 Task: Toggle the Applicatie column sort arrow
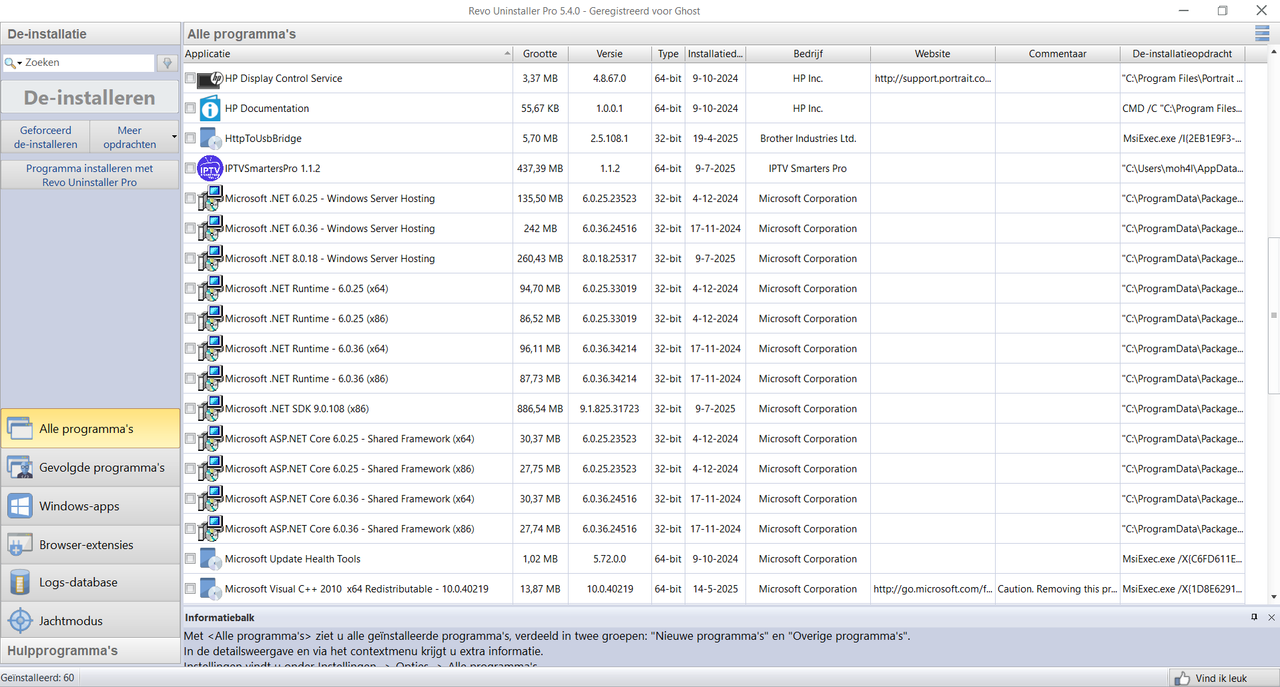[506, 54]
